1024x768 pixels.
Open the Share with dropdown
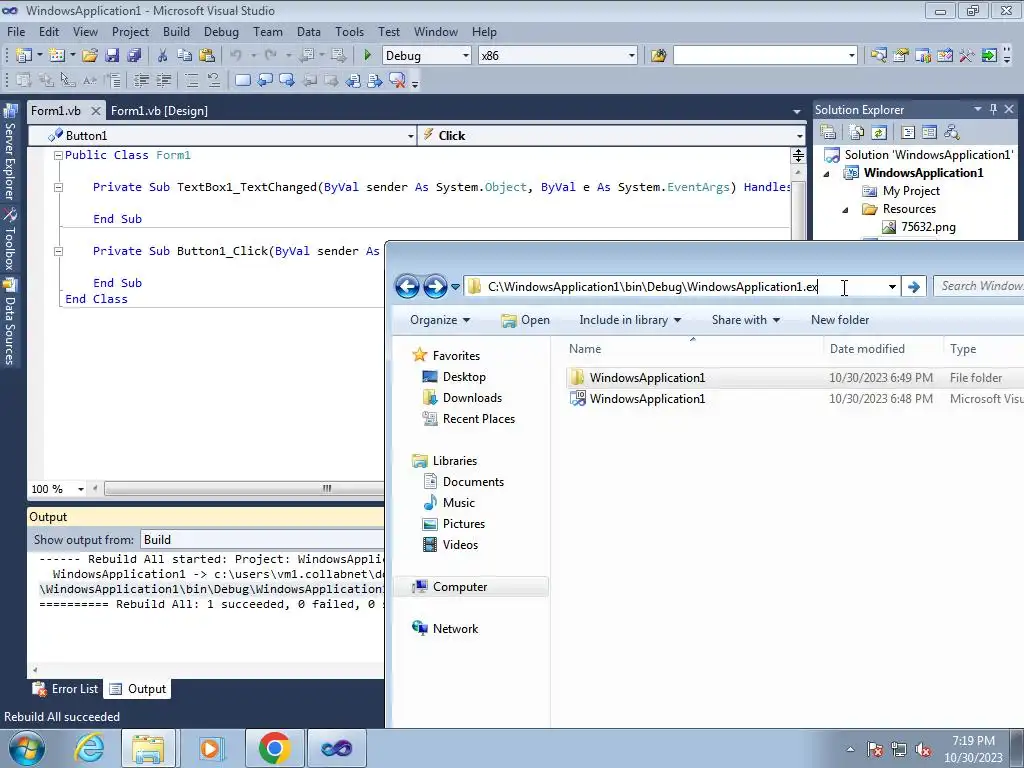pos(746,320)
